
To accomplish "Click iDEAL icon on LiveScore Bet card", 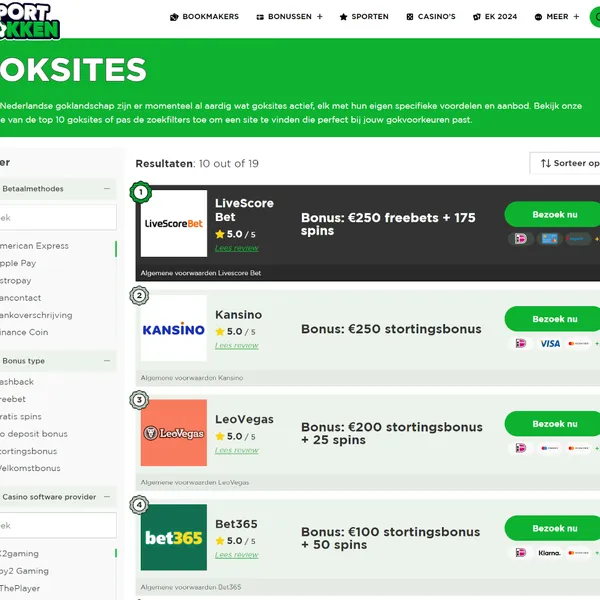I will pyautogui.click(x=520, y=239).
